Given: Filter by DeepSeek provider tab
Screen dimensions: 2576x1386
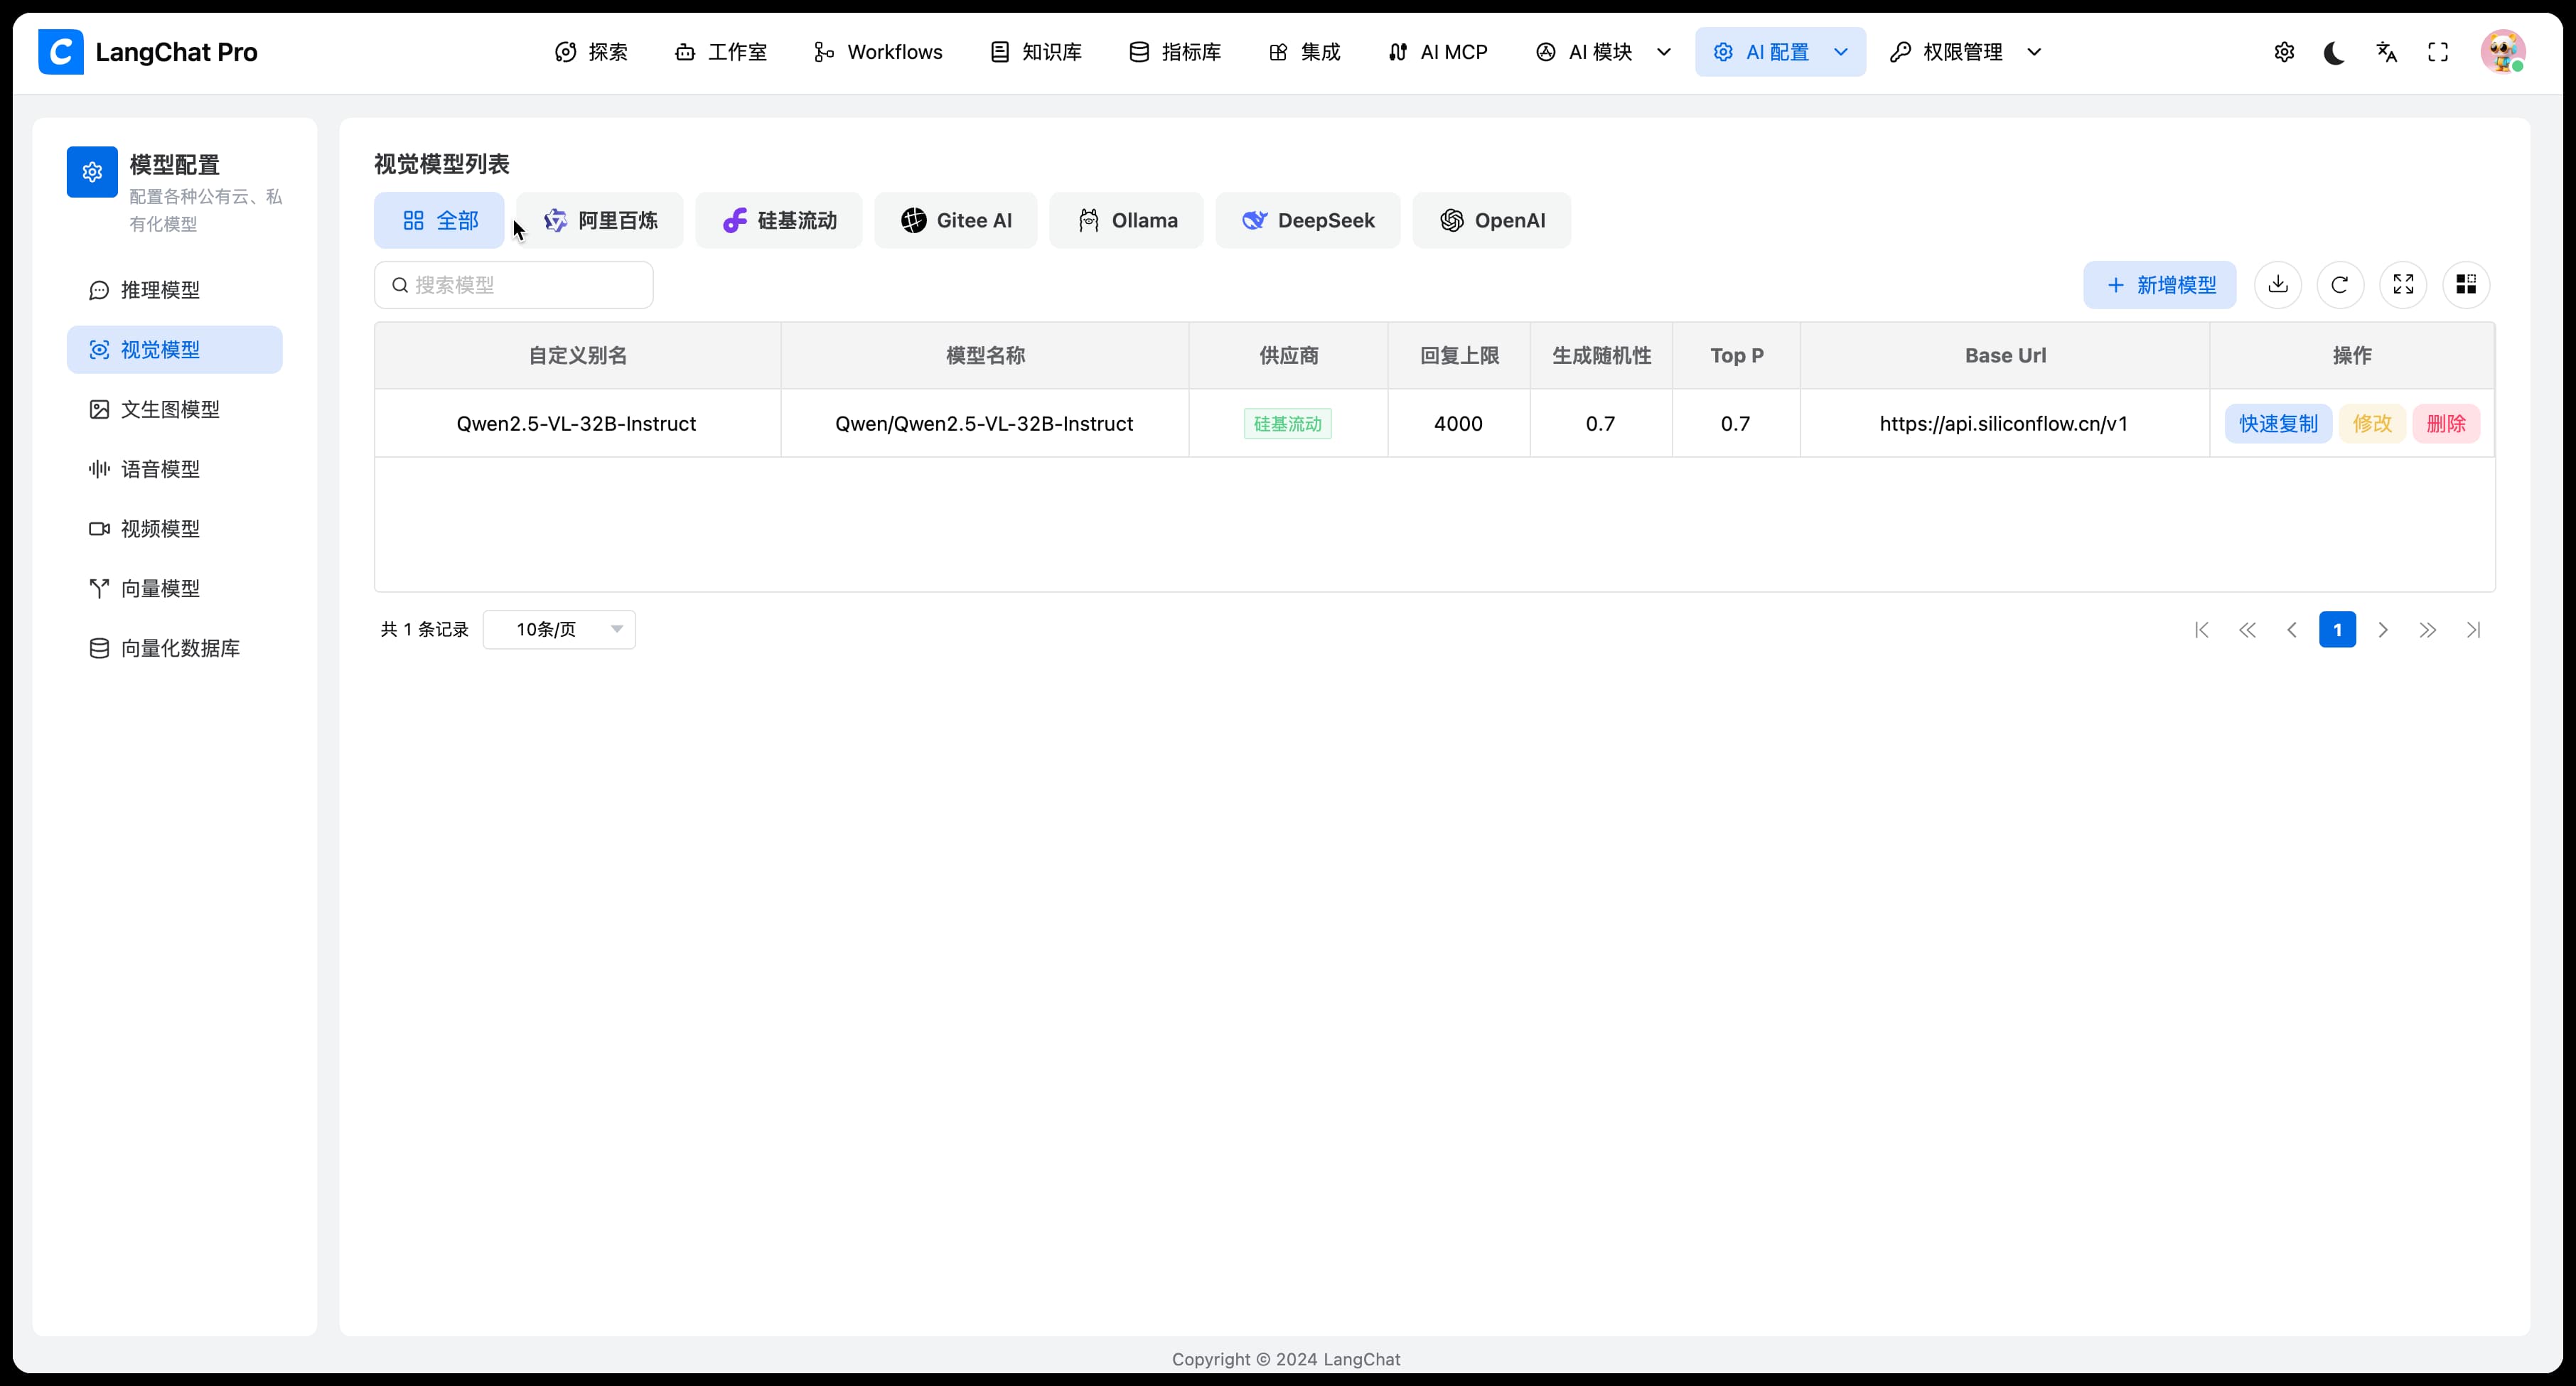Looking at the screenshot, I should (1308, 220).
